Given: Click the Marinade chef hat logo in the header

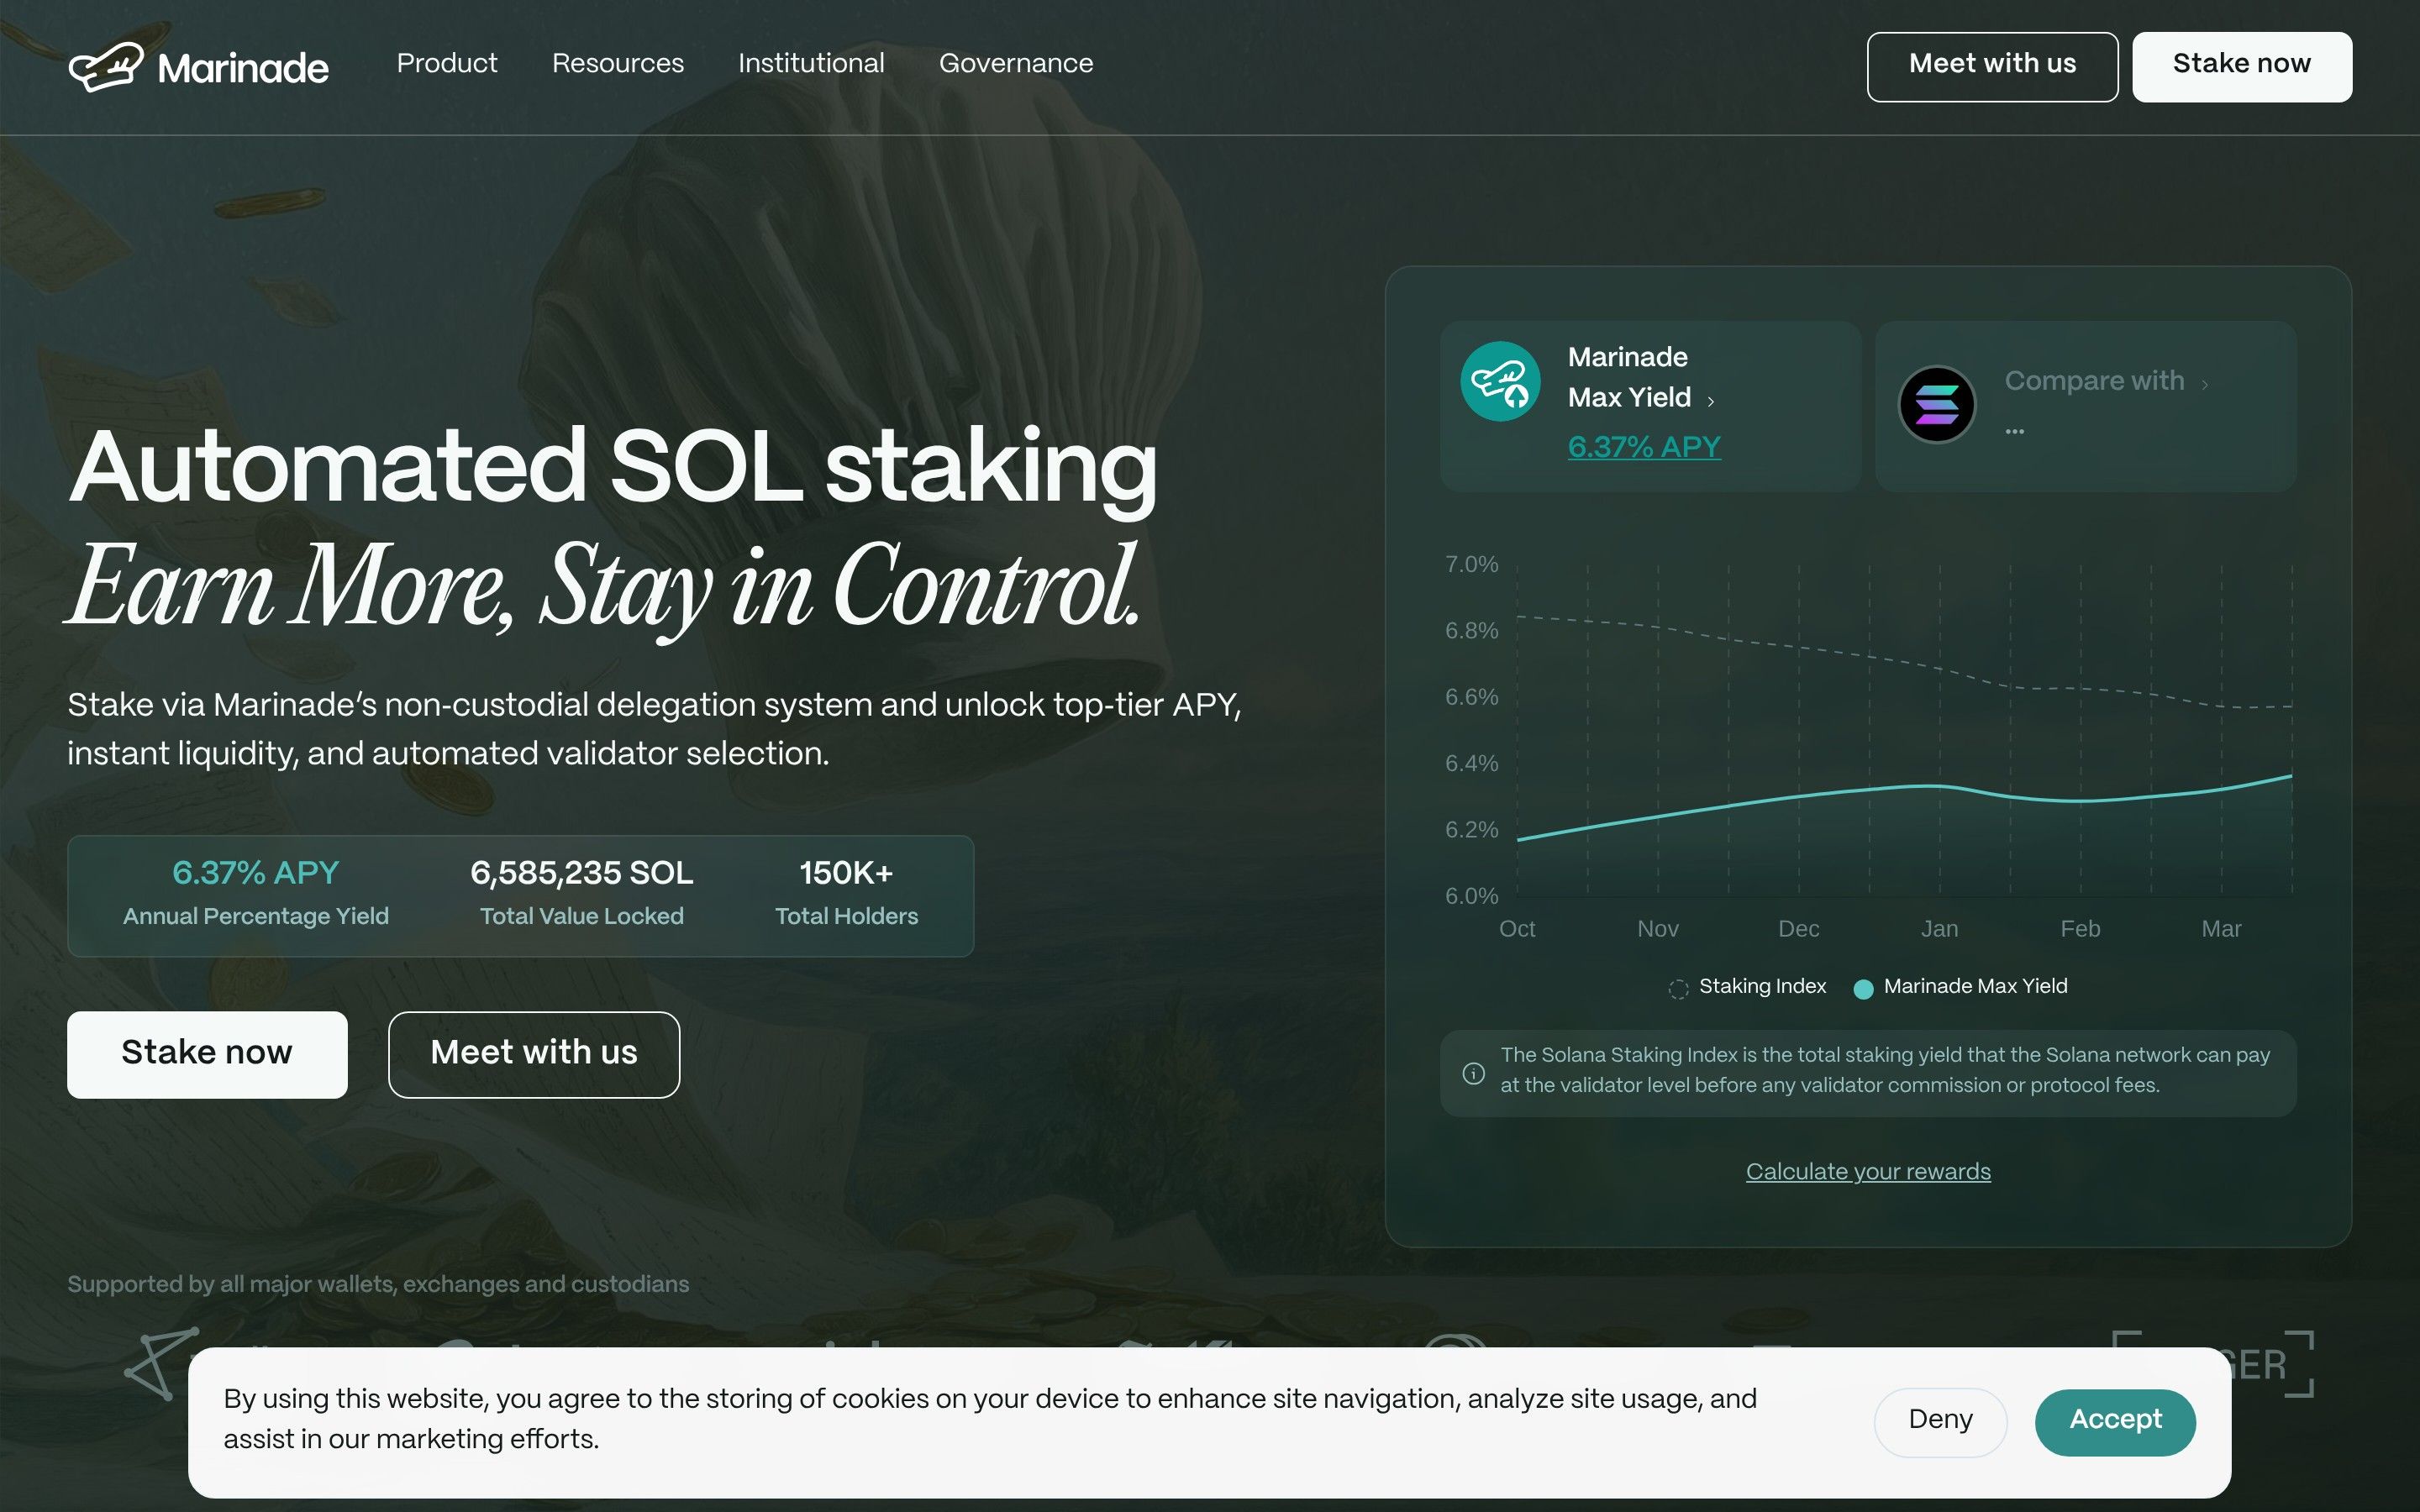Looking at the screenshot, I should tap(109, 66).
